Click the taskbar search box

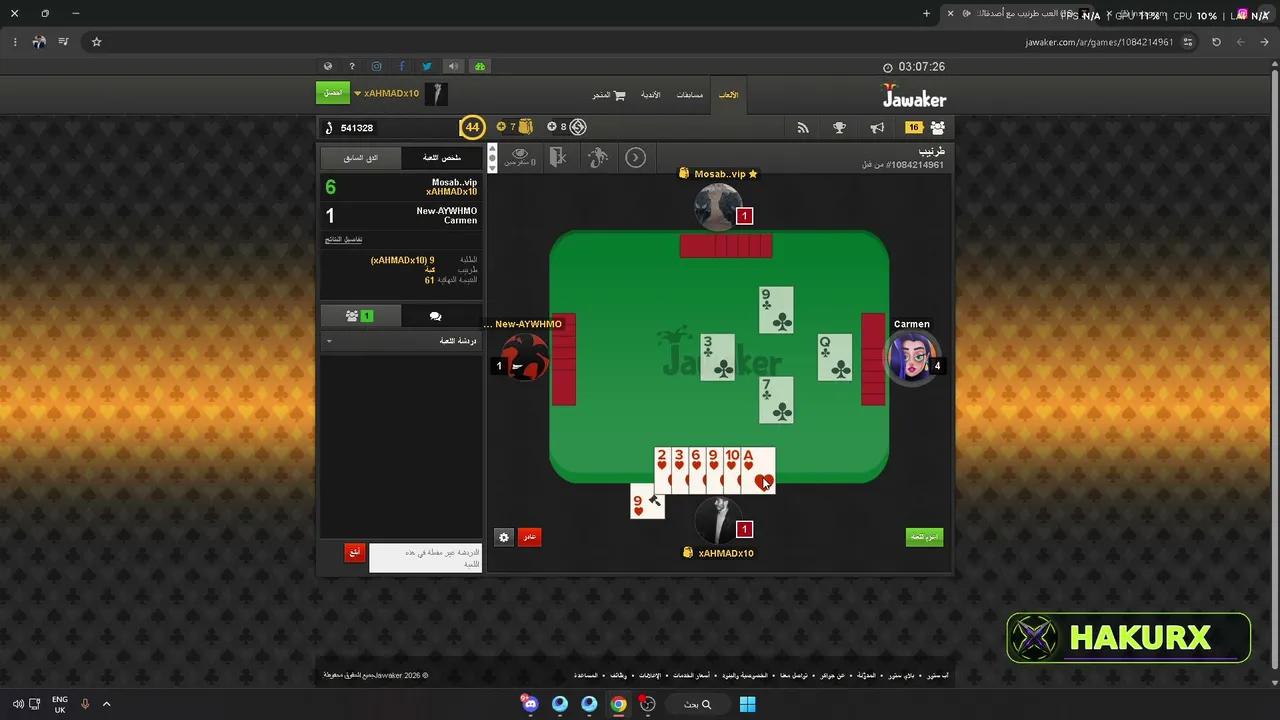pos(698,704)
